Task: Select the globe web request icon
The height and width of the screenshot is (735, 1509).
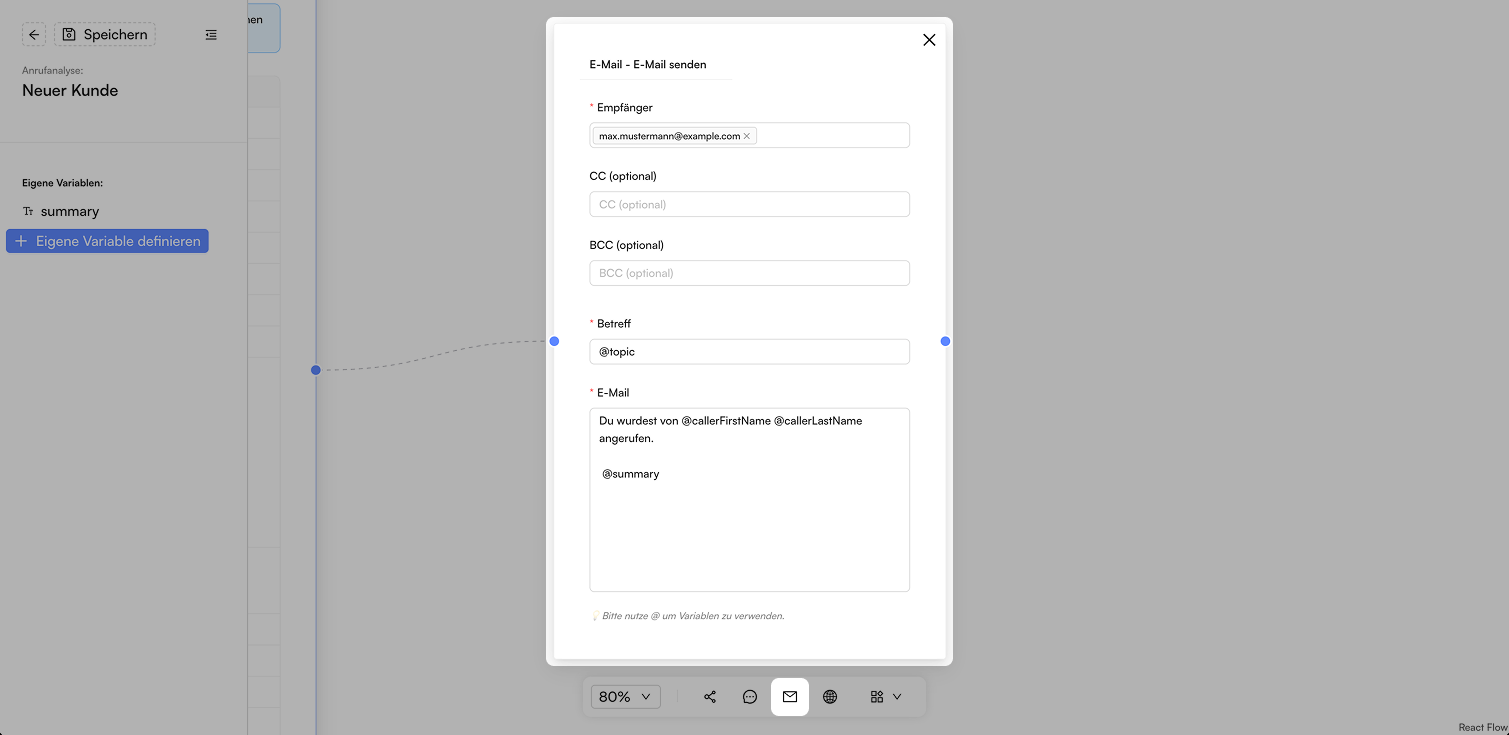Action: pos(830,697)
